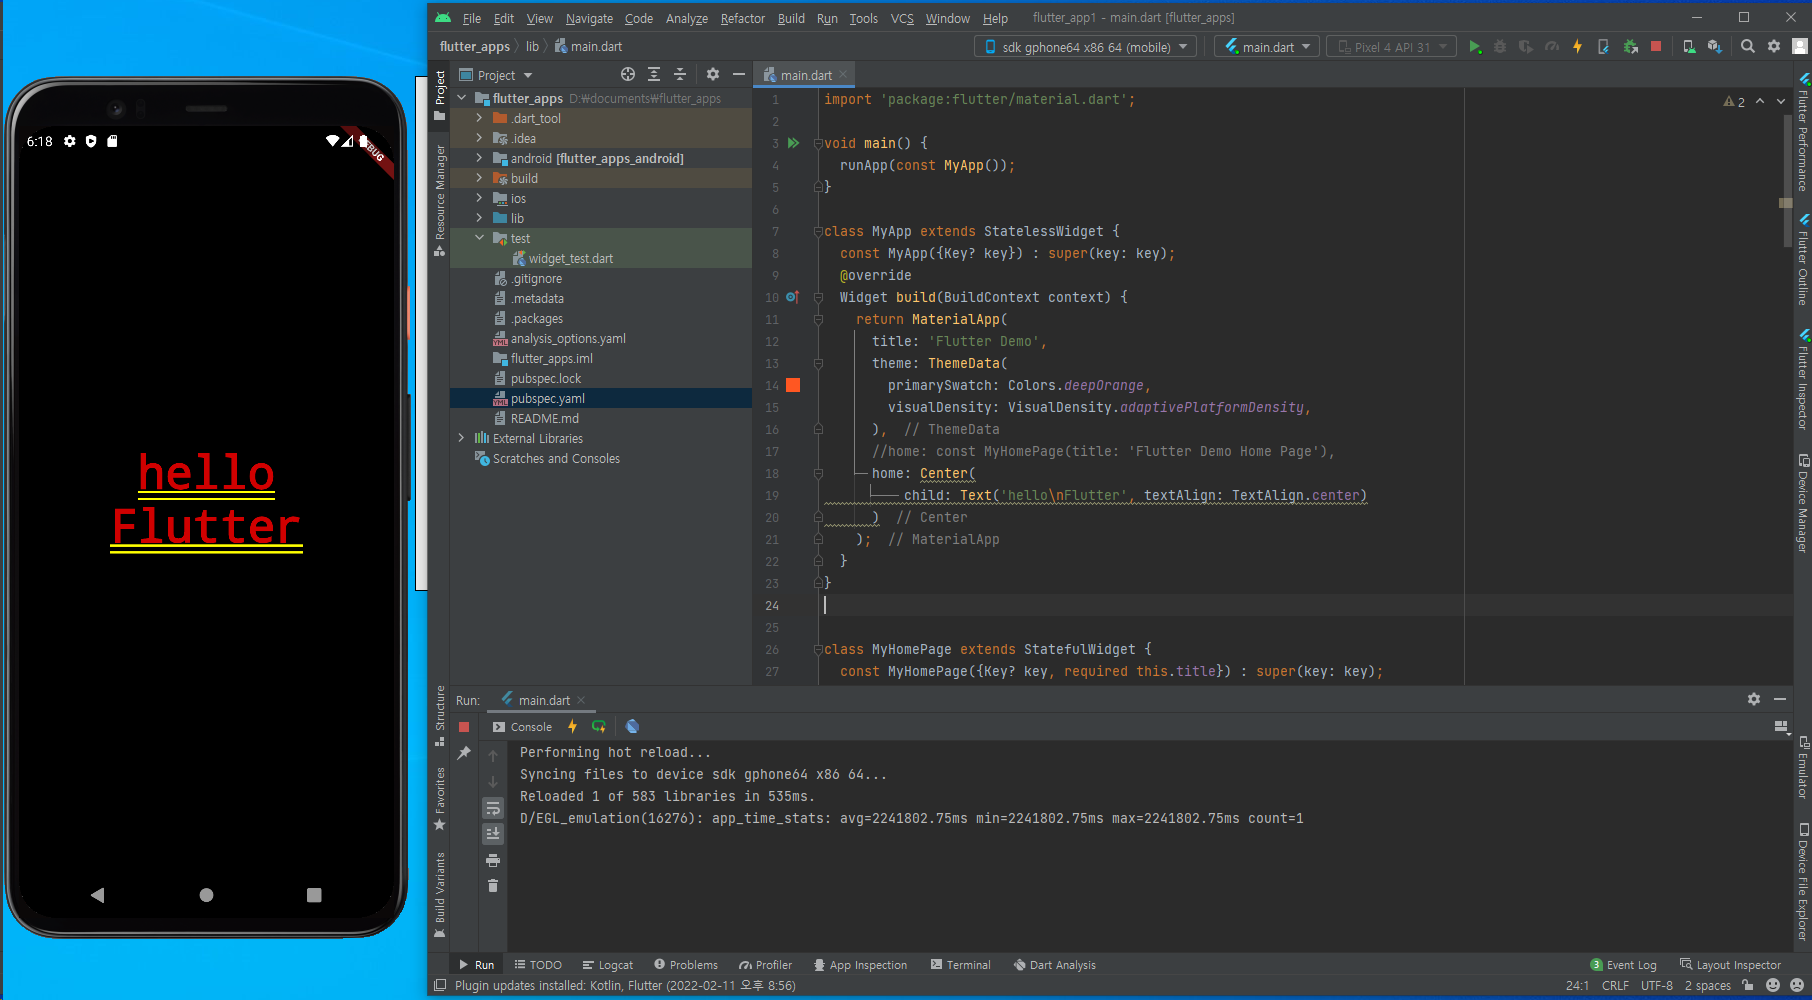This screenshot has height=1000, width=1812.
Task: Toggle the Flutter Outline side panel
Action: click(1803, 260)
